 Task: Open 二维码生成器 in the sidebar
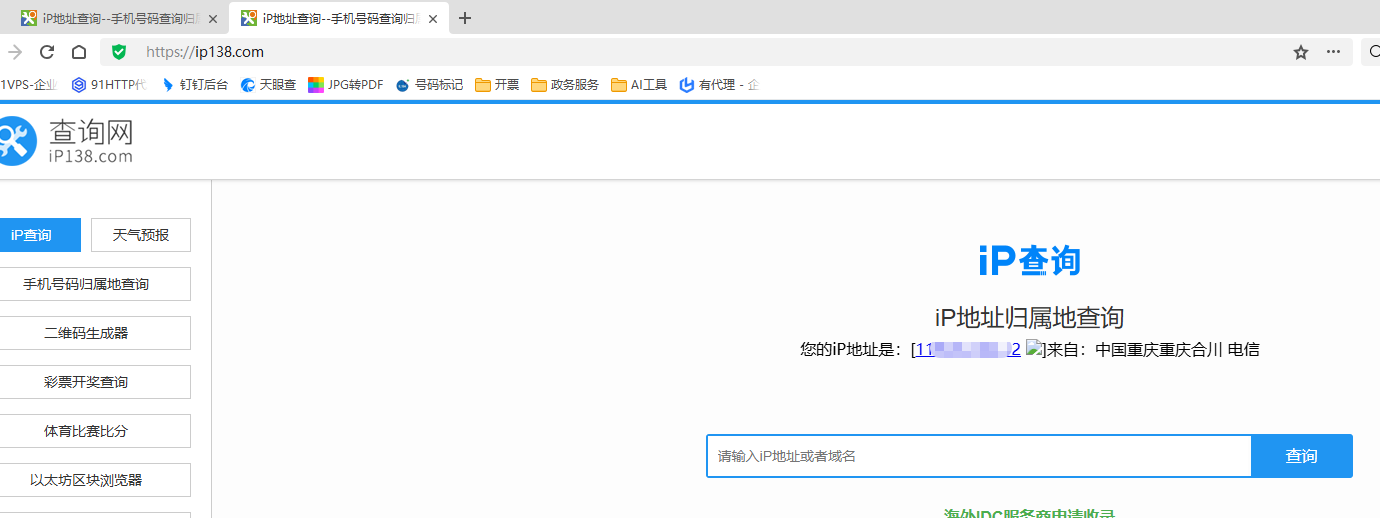(95, 333)
